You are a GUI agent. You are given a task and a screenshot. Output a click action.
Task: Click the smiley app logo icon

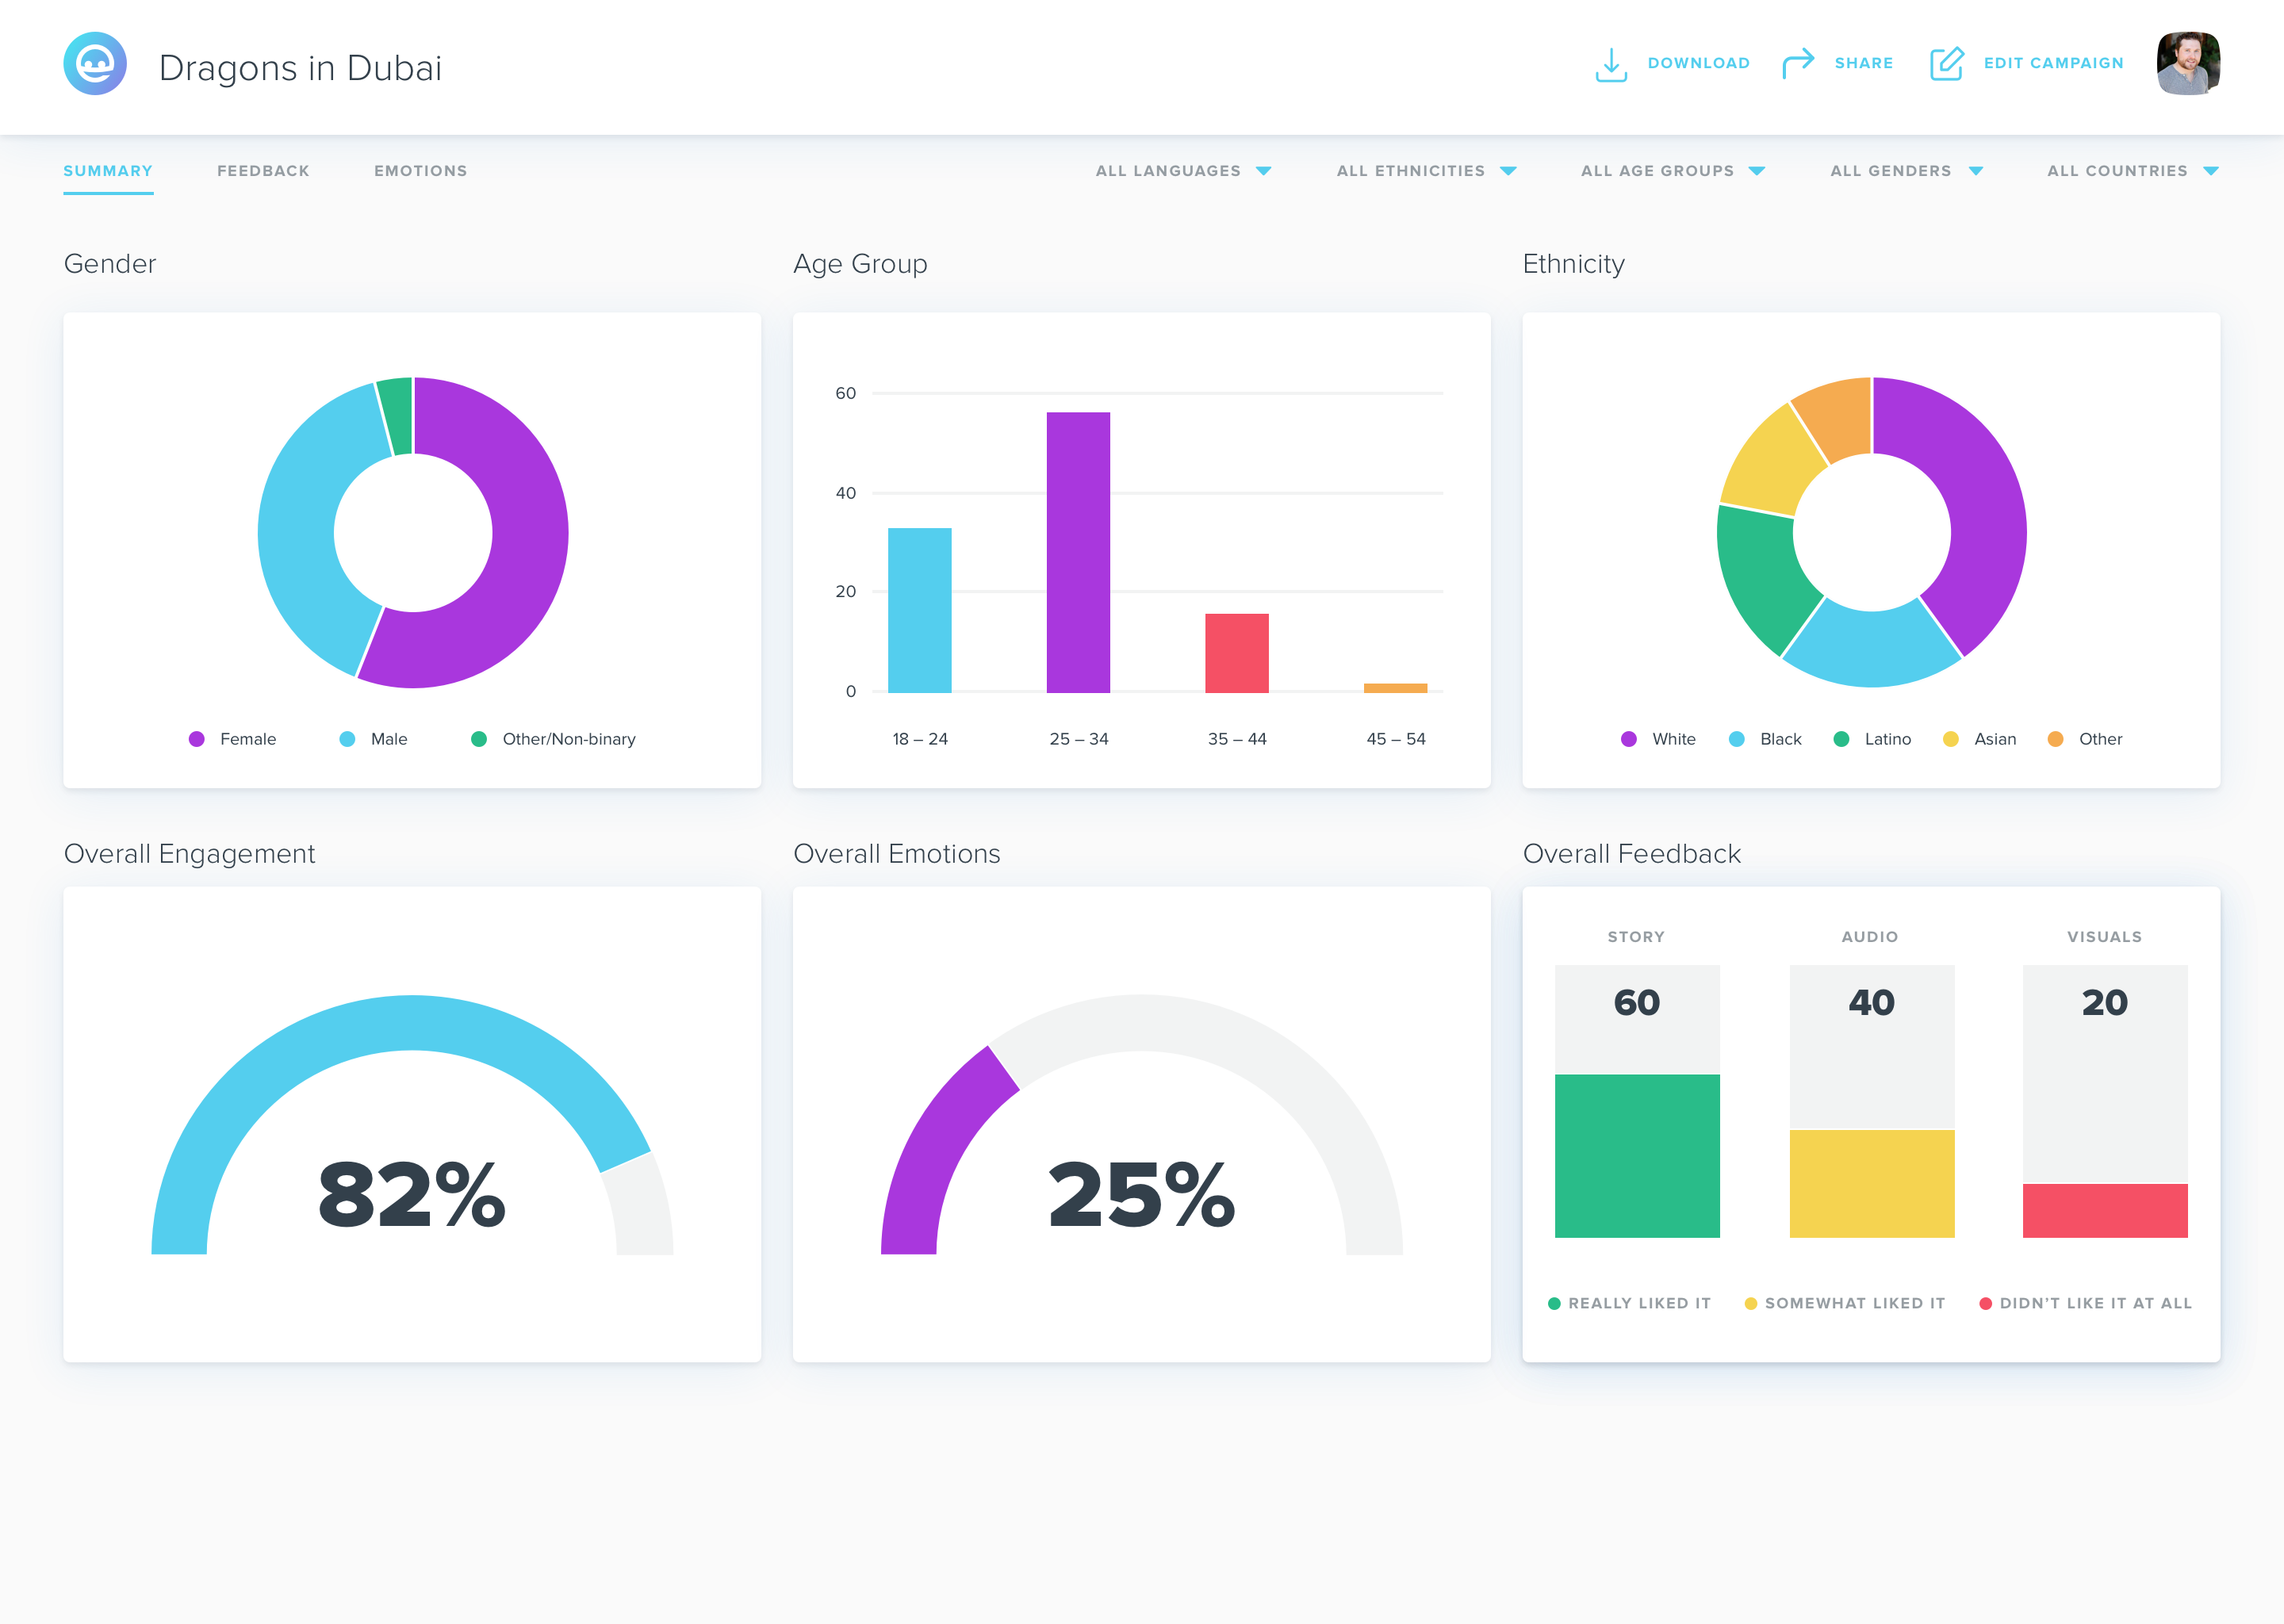click(95, 64)
